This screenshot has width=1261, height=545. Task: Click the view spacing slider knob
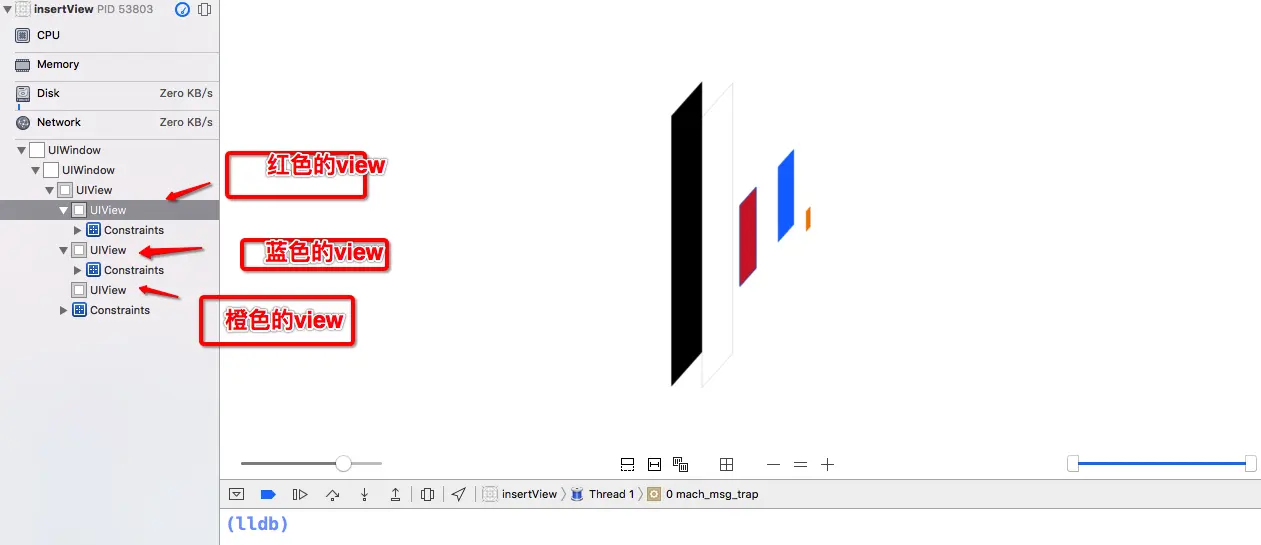click(x=343, y=463)
